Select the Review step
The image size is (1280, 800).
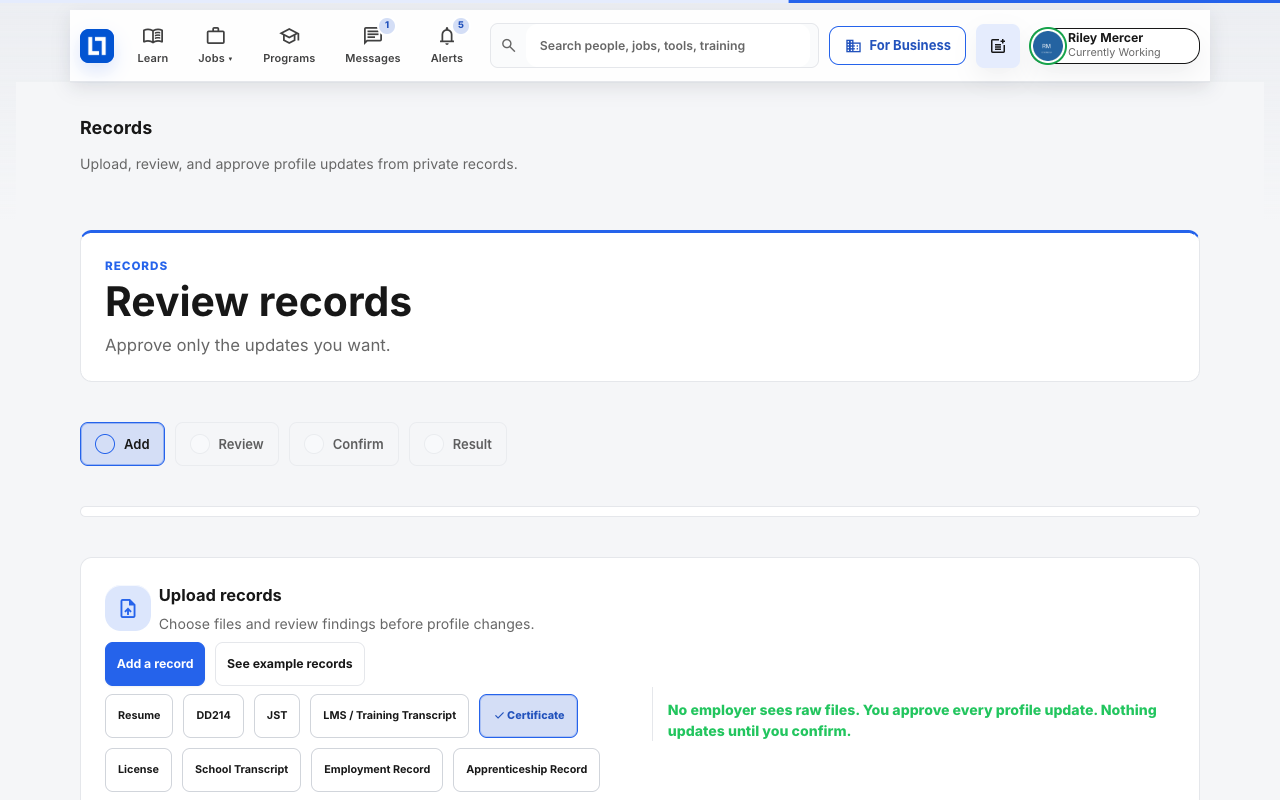coord(227,444)
